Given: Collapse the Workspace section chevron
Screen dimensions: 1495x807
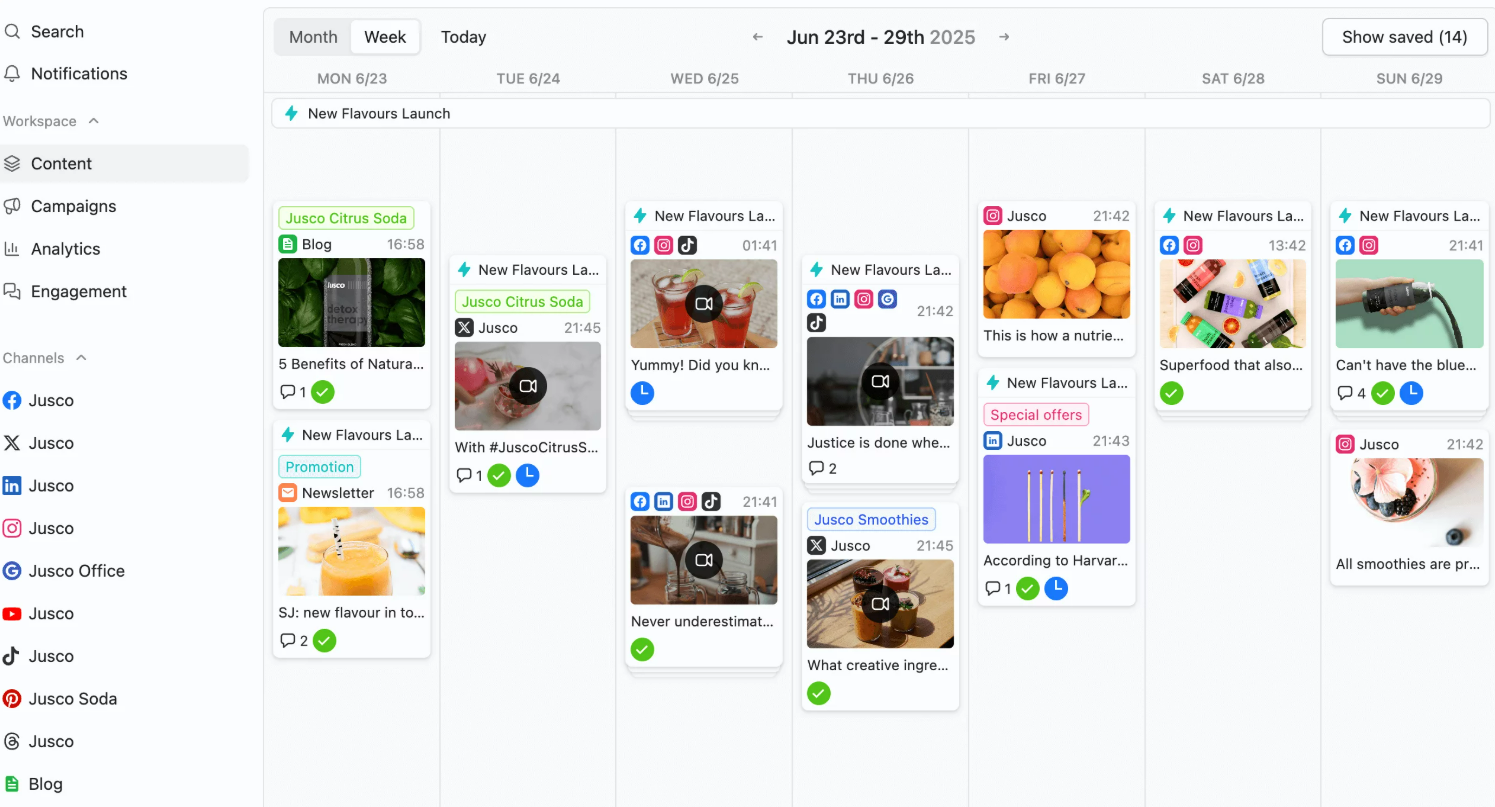Looking at the screenshot, I should 94,121.
